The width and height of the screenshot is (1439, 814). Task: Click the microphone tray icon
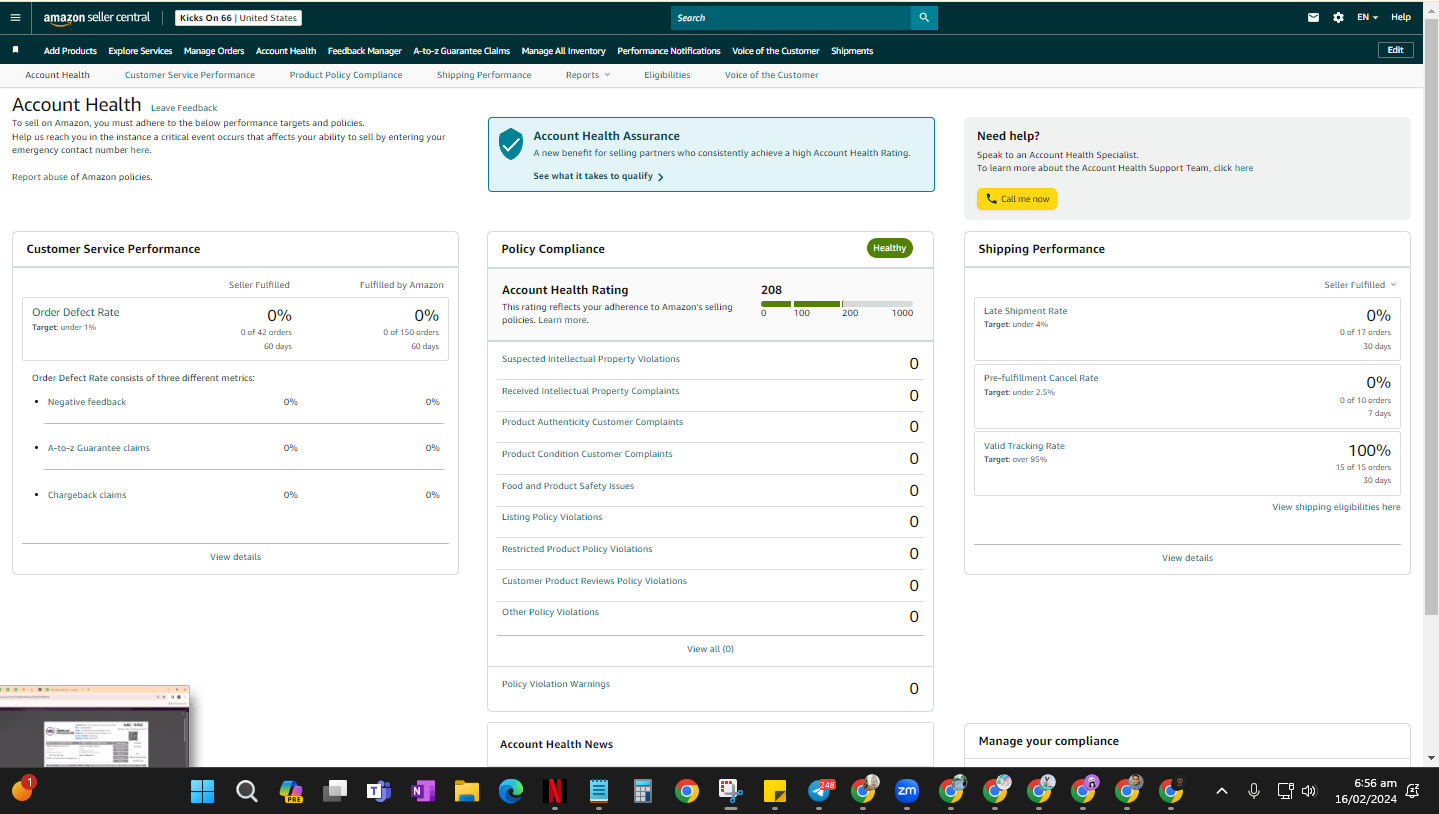pos(1253,791)
